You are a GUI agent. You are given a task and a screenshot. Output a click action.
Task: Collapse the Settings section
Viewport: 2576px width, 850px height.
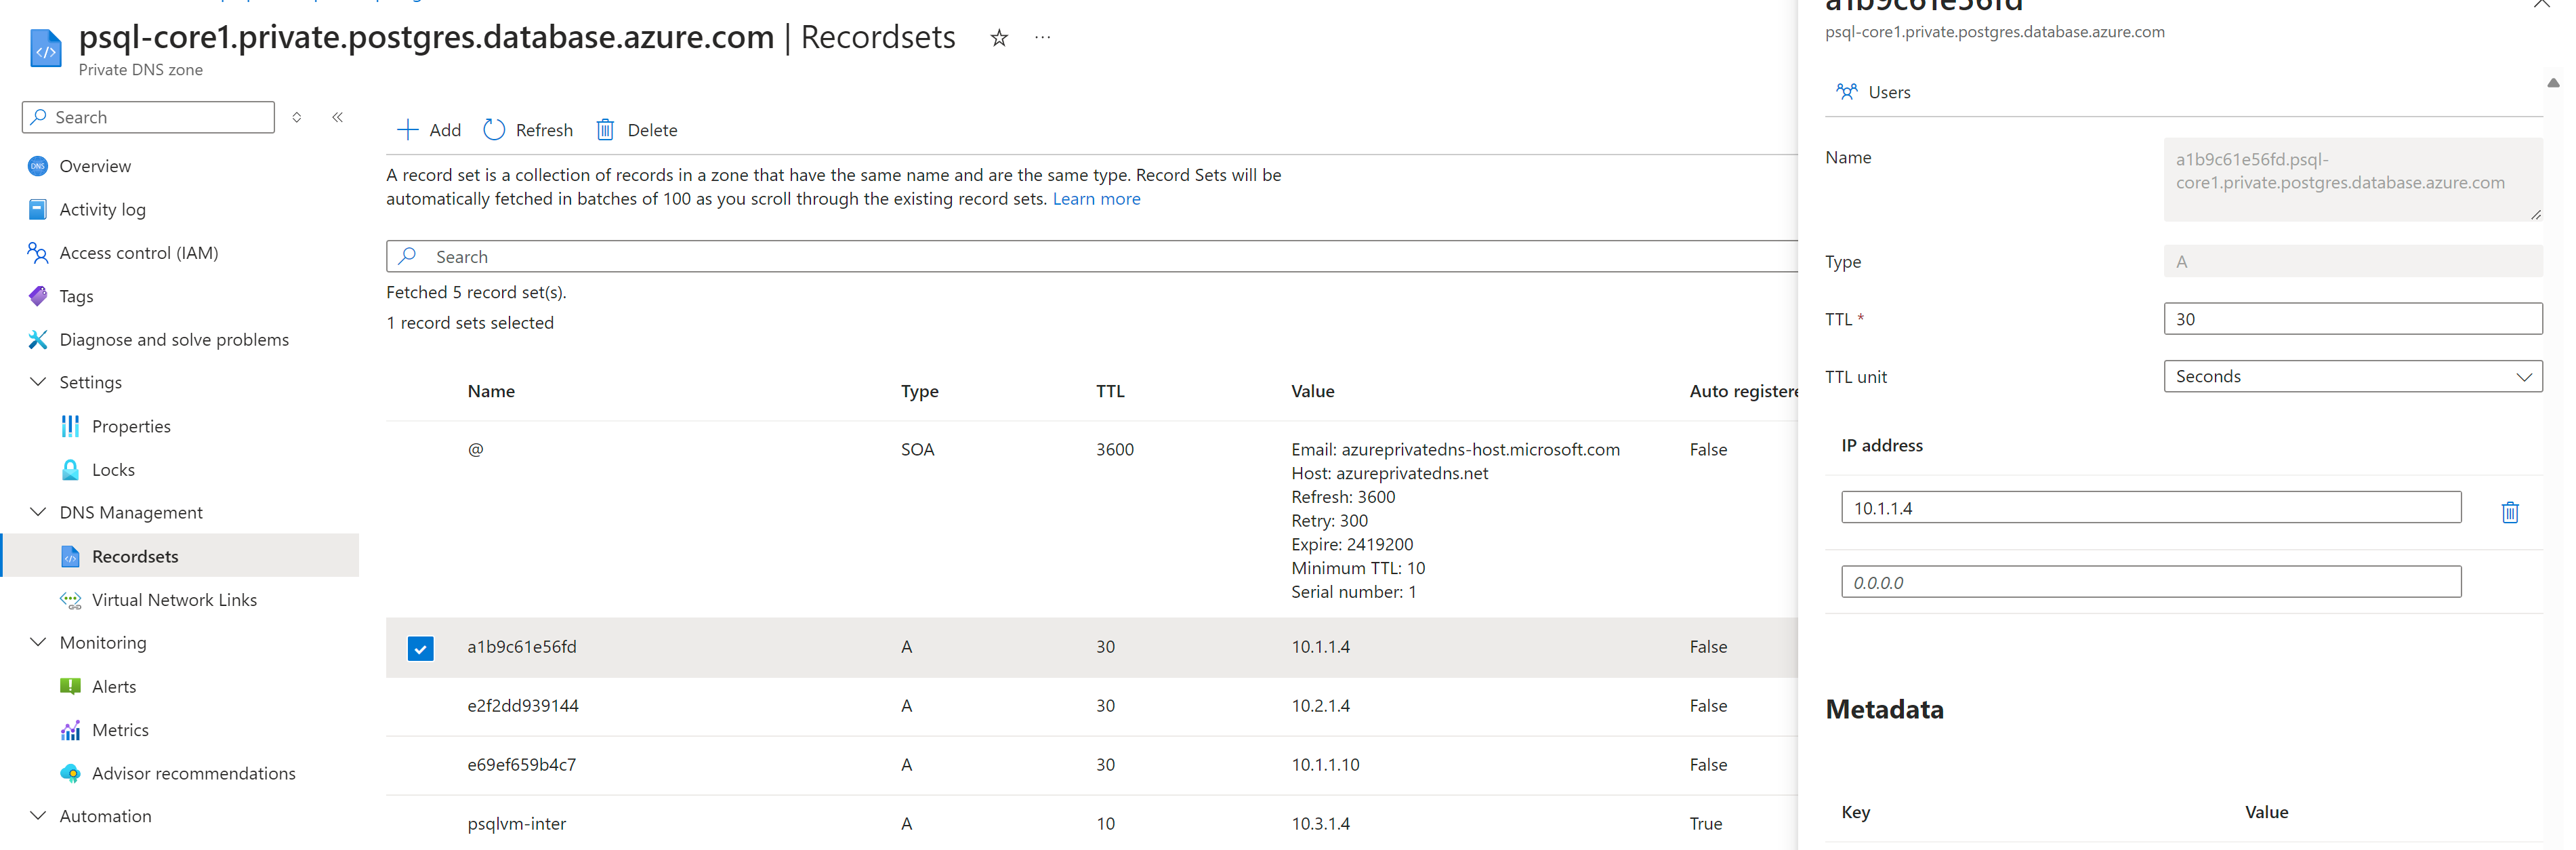[x=38, y=382]
